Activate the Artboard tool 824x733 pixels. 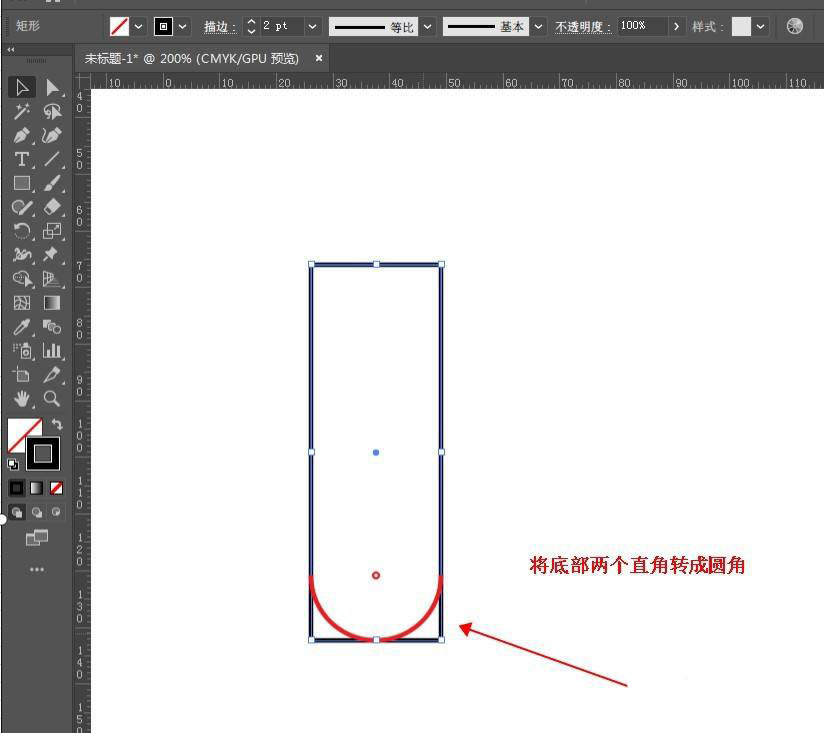[22, 375]
